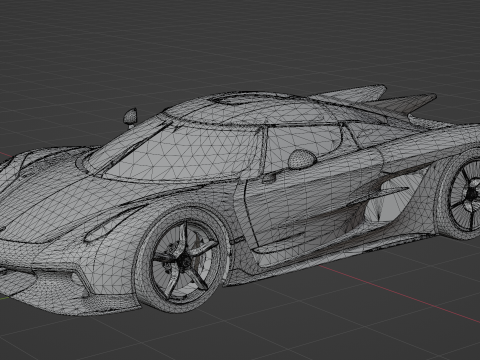
Task: Select the car's front wheel rim
Action: (x=184, y=261)
